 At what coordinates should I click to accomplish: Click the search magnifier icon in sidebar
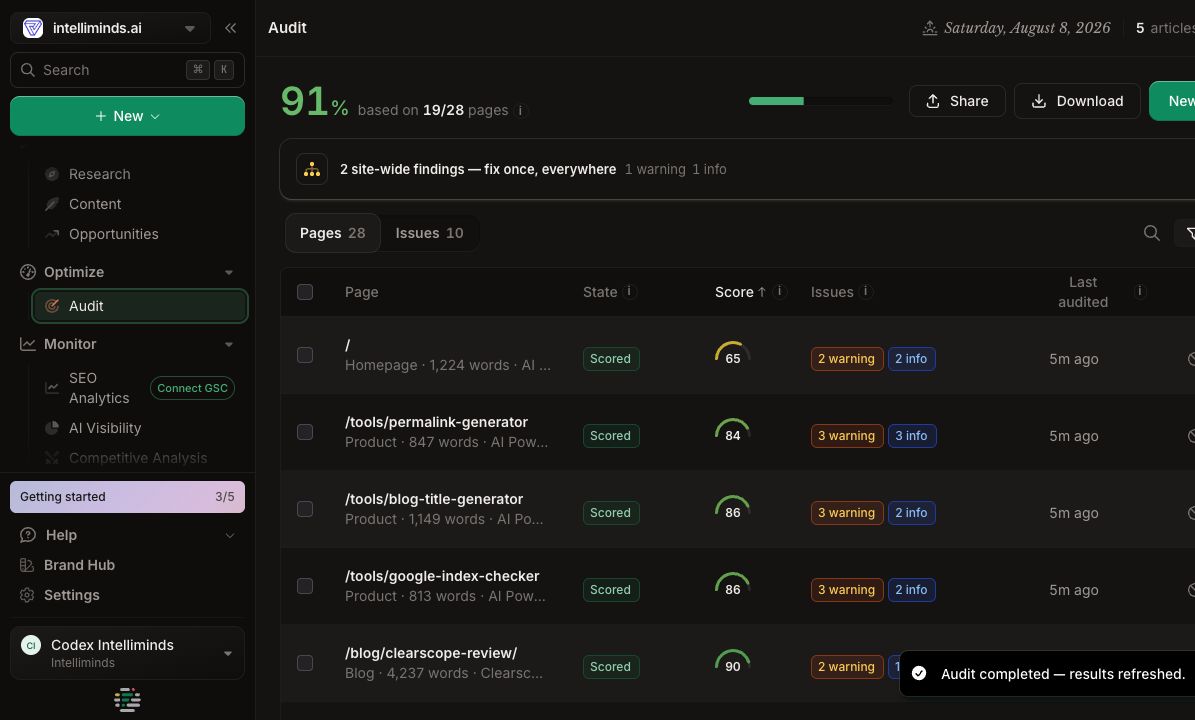point(28,70)
